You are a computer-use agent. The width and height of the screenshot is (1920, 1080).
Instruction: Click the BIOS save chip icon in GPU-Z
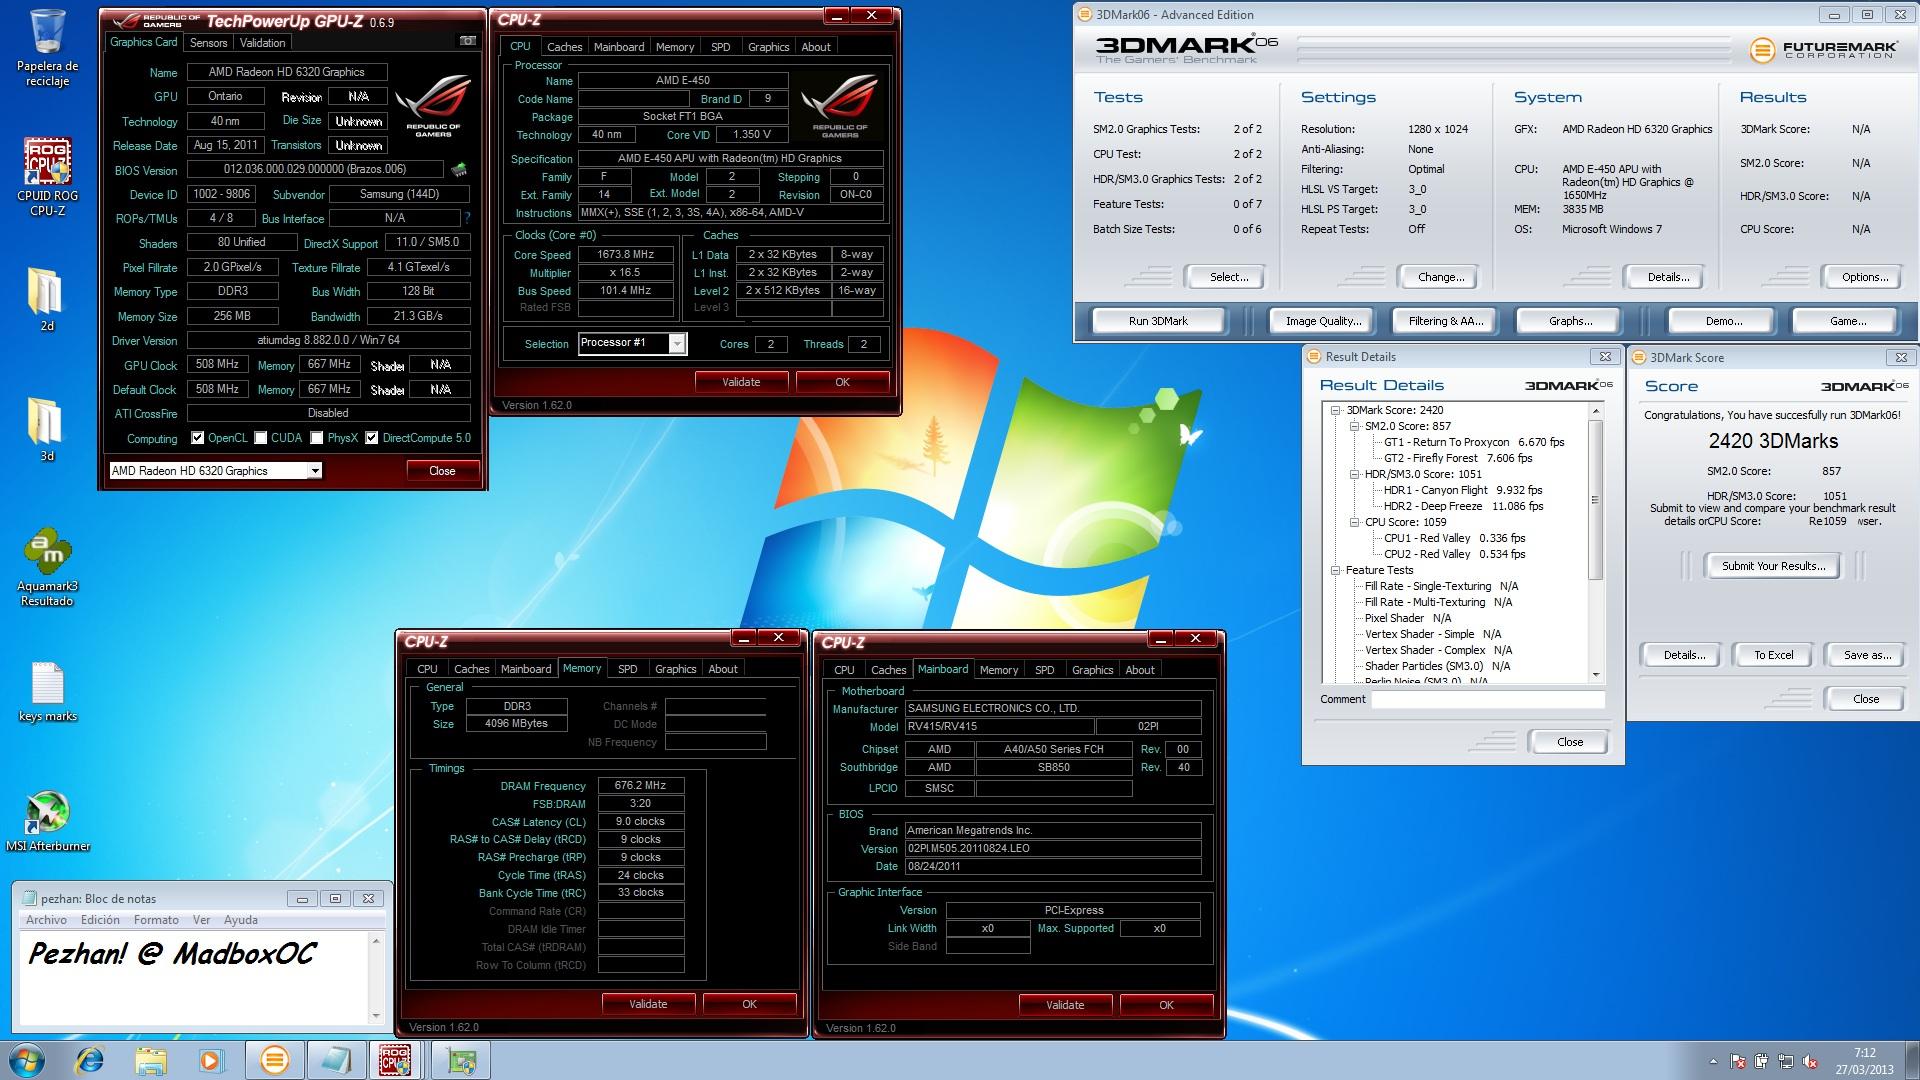tap(459, 169)
